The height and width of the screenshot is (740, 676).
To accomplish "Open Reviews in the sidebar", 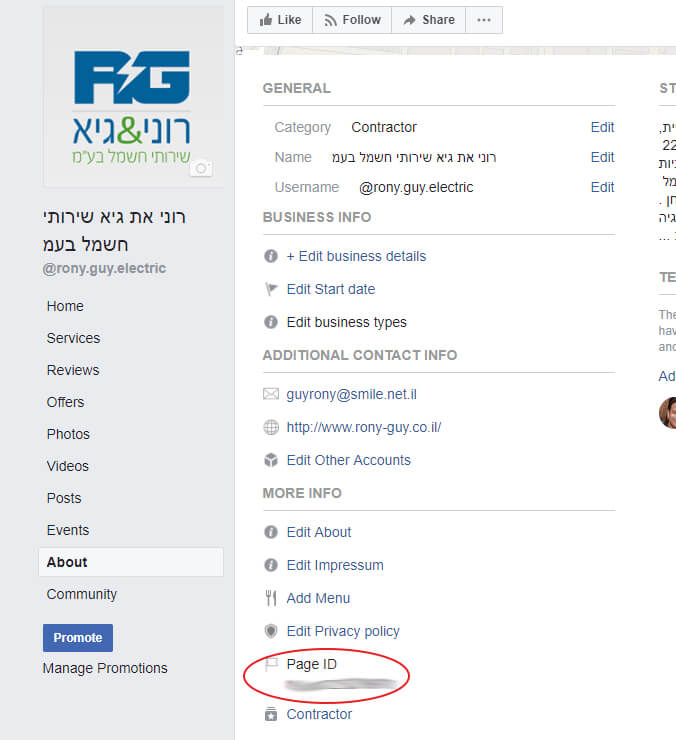I will click(73, 370).
